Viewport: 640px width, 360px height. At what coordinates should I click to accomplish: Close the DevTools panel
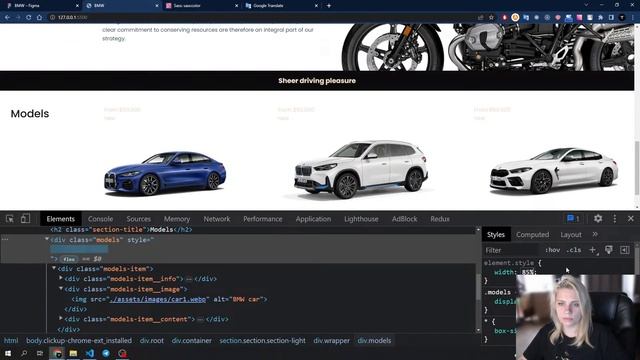[631, 219]
